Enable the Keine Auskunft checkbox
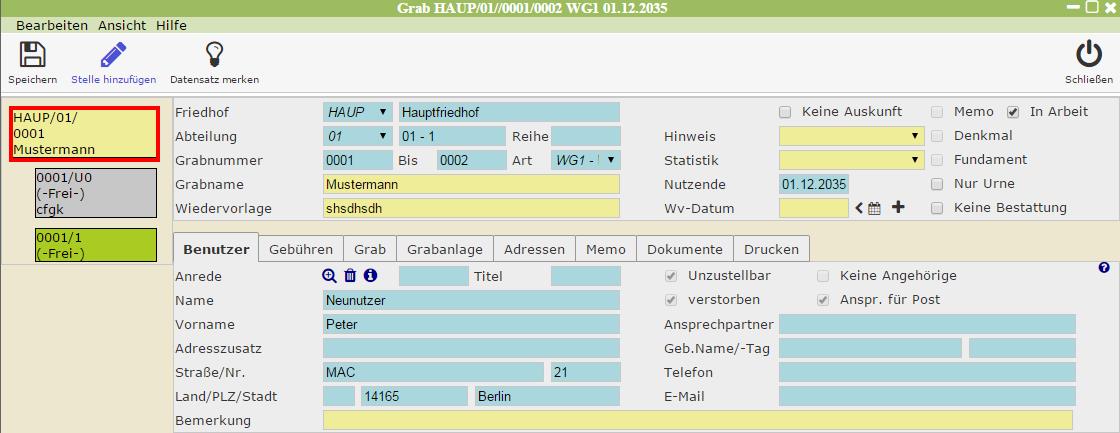The height and width of the screenshot is (433, 1120). click(785, 112)
